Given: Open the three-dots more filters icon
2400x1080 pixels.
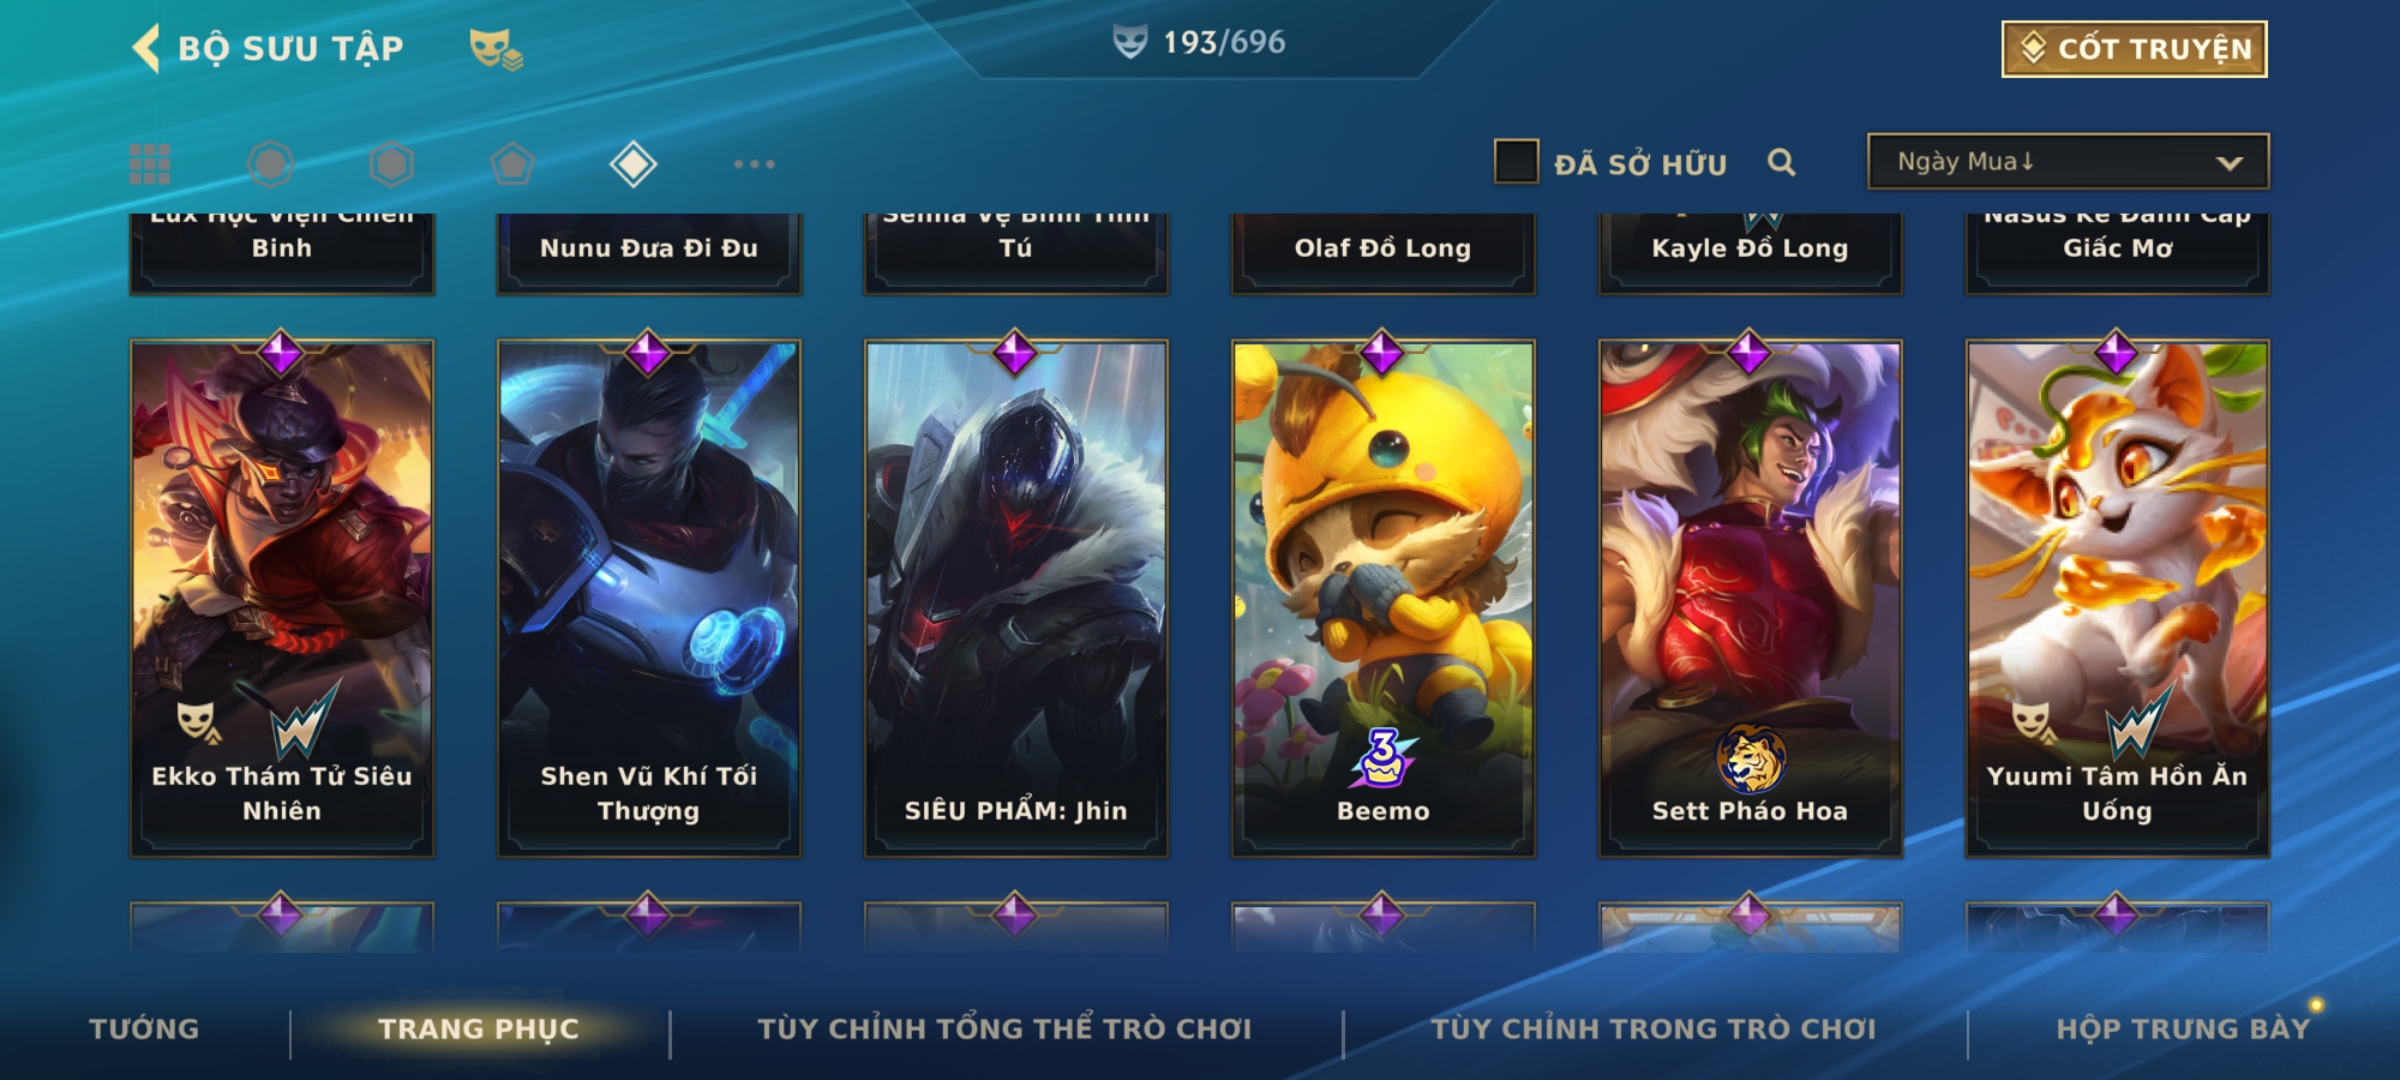Looking at the screenshot, I should pyautogui.click(x=754, y=164).
